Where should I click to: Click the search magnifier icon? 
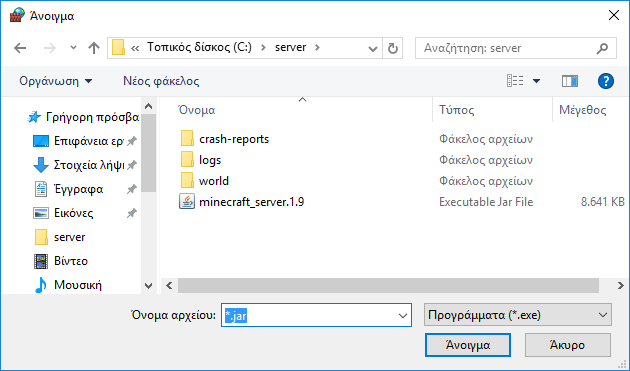tap(602, 48)
